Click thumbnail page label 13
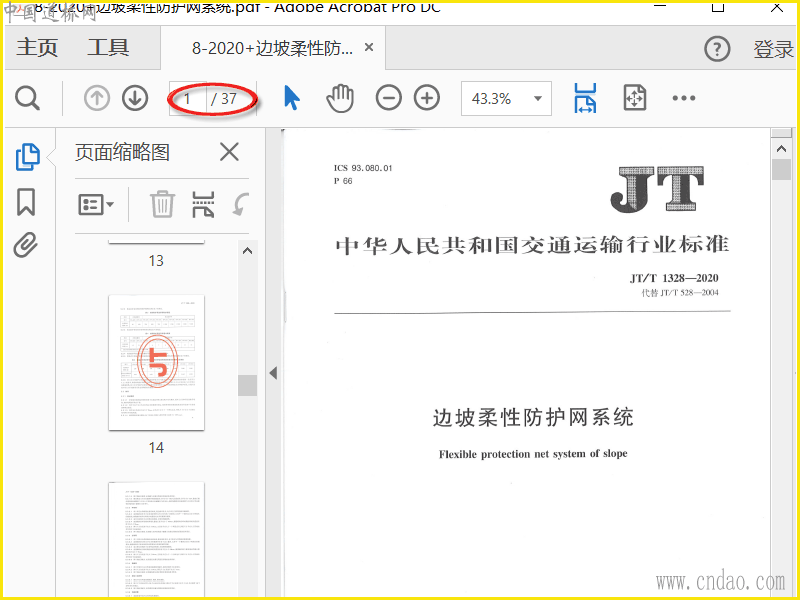Image resolution: width=800 pixels, height=600 pixels. click(156, 261)
